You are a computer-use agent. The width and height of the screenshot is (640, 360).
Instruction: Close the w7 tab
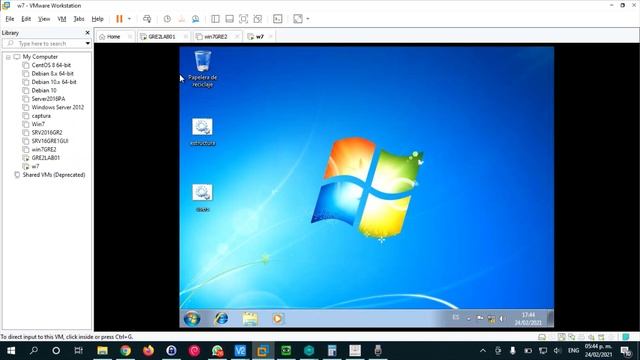coord(271,37)
